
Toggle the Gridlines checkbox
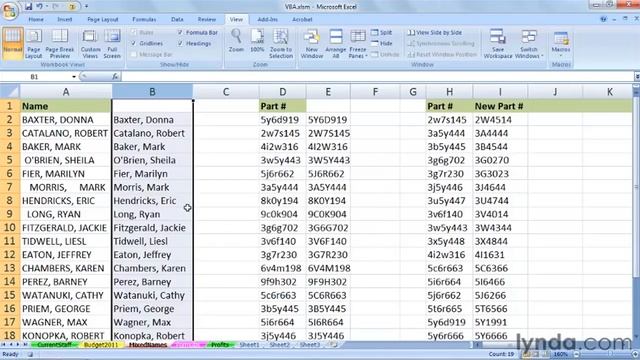point(133,43)
